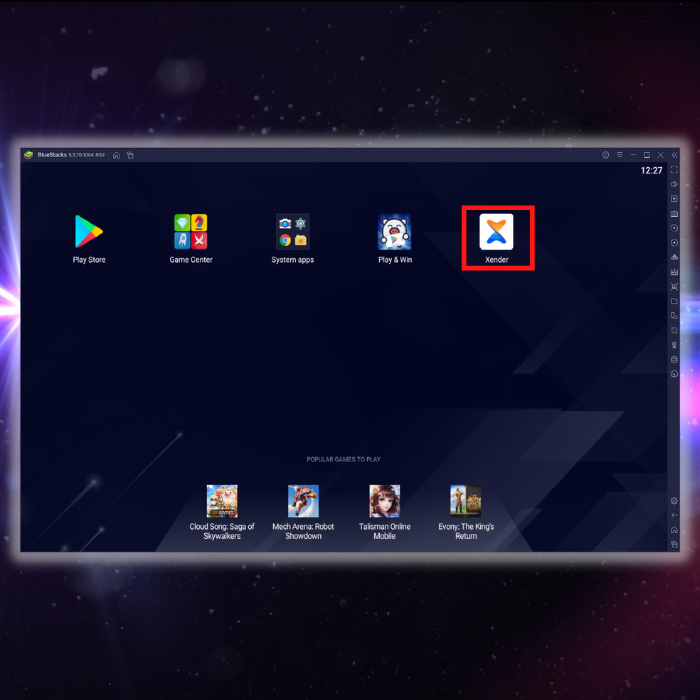This screenshot has width=700, height=700.
Task: Open settings gear at sidebar bottom
Action: (675, 501)
